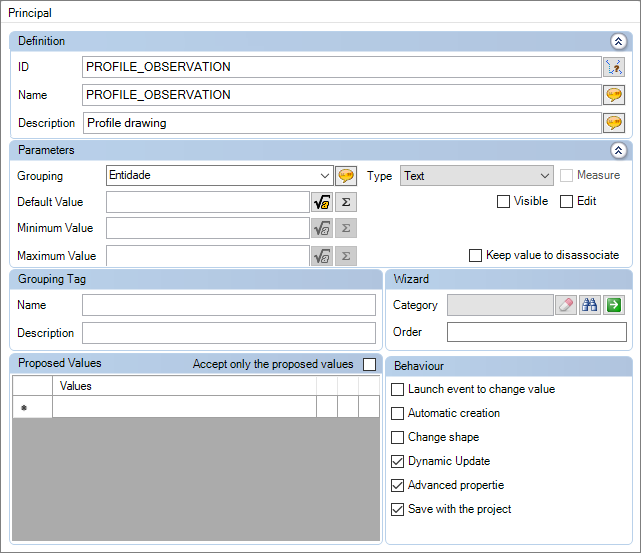Screen dimensions: 641x553
Task: Uncheck Dynamic Update option
Action: [397, 461]
